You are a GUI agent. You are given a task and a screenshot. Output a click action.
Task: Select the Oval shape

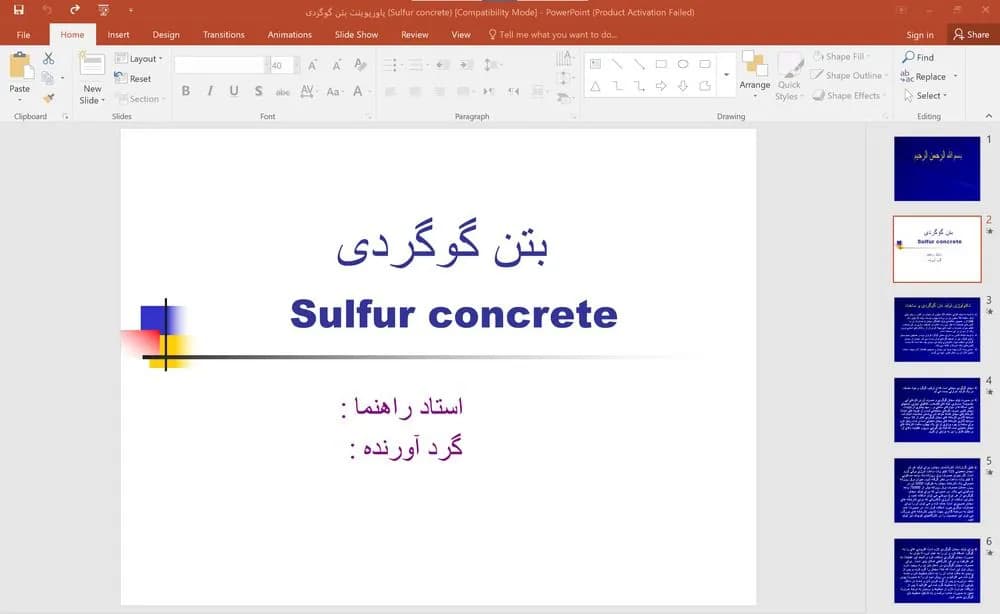coord(683,64)
